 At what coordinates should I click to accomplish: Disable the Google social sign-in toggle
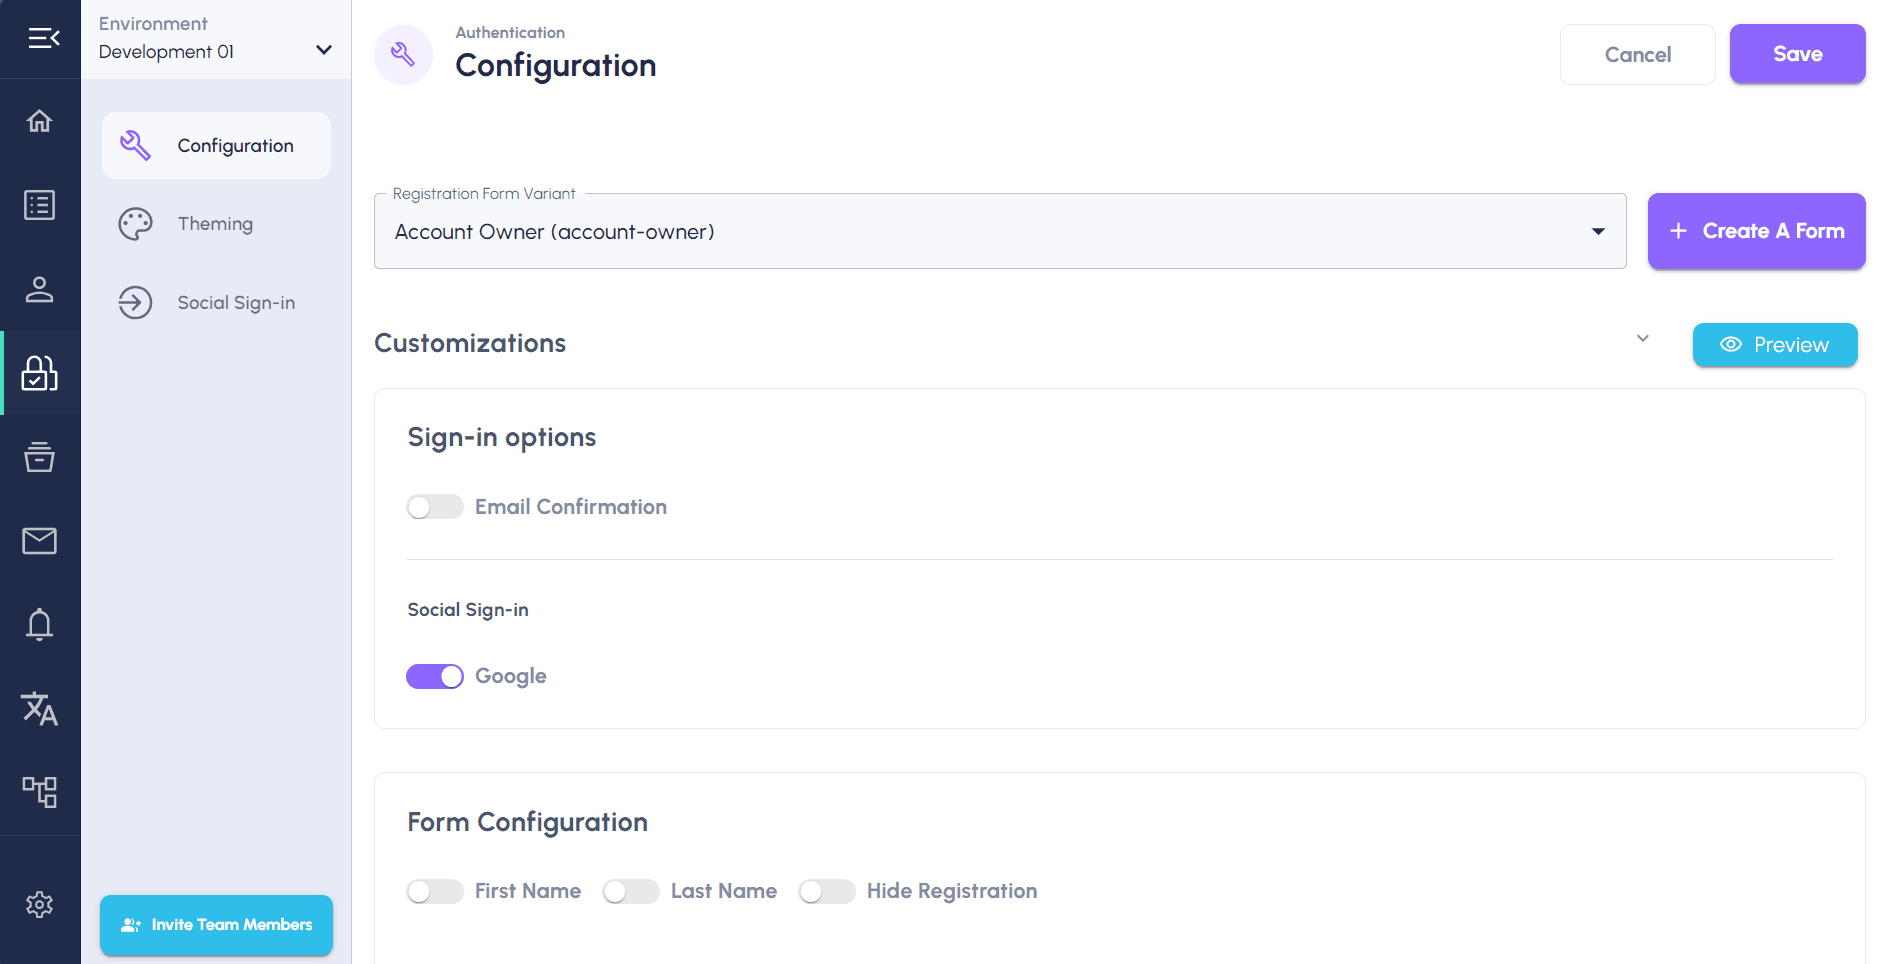click(x=434, y=676)
